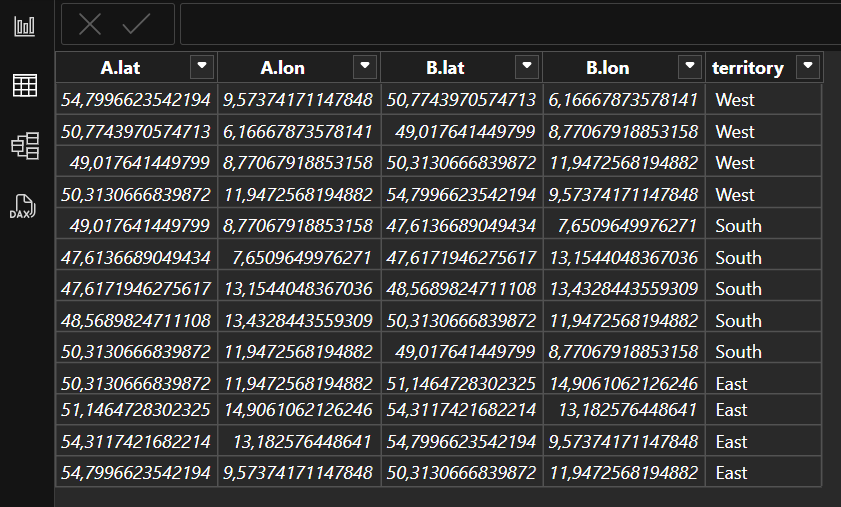The width and height of the screenshot is (841, 507).
Task: Select B.lat cell 50,7743970574713
Action: tap(462, 100)
